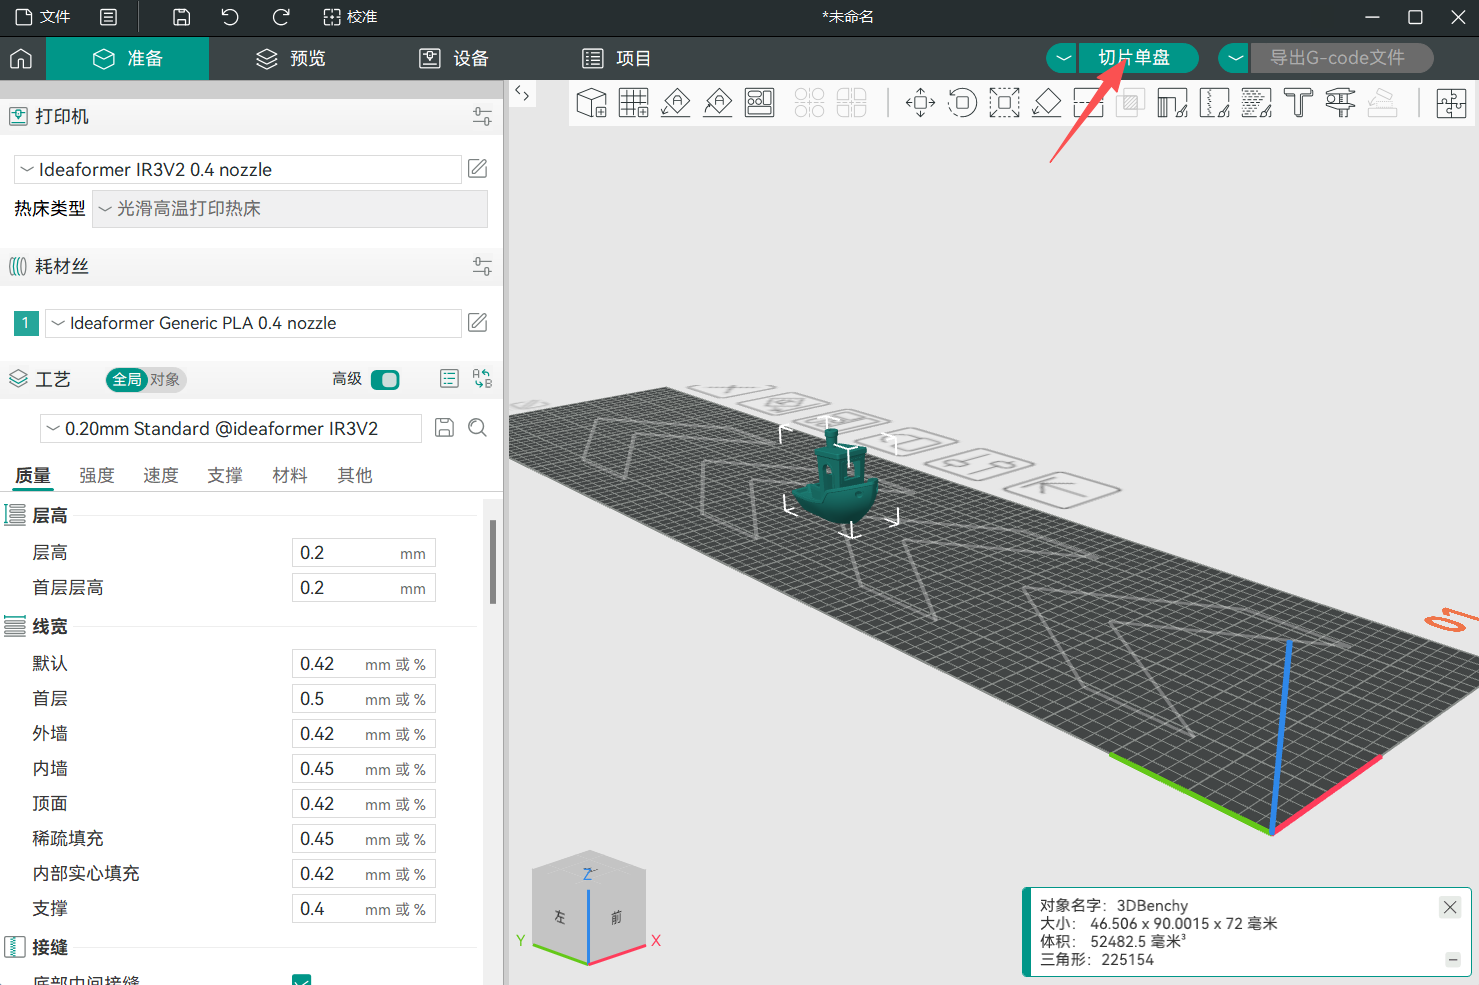
Task: Edit the Generic PLA filament preset
Action: (x=478, y=323)
